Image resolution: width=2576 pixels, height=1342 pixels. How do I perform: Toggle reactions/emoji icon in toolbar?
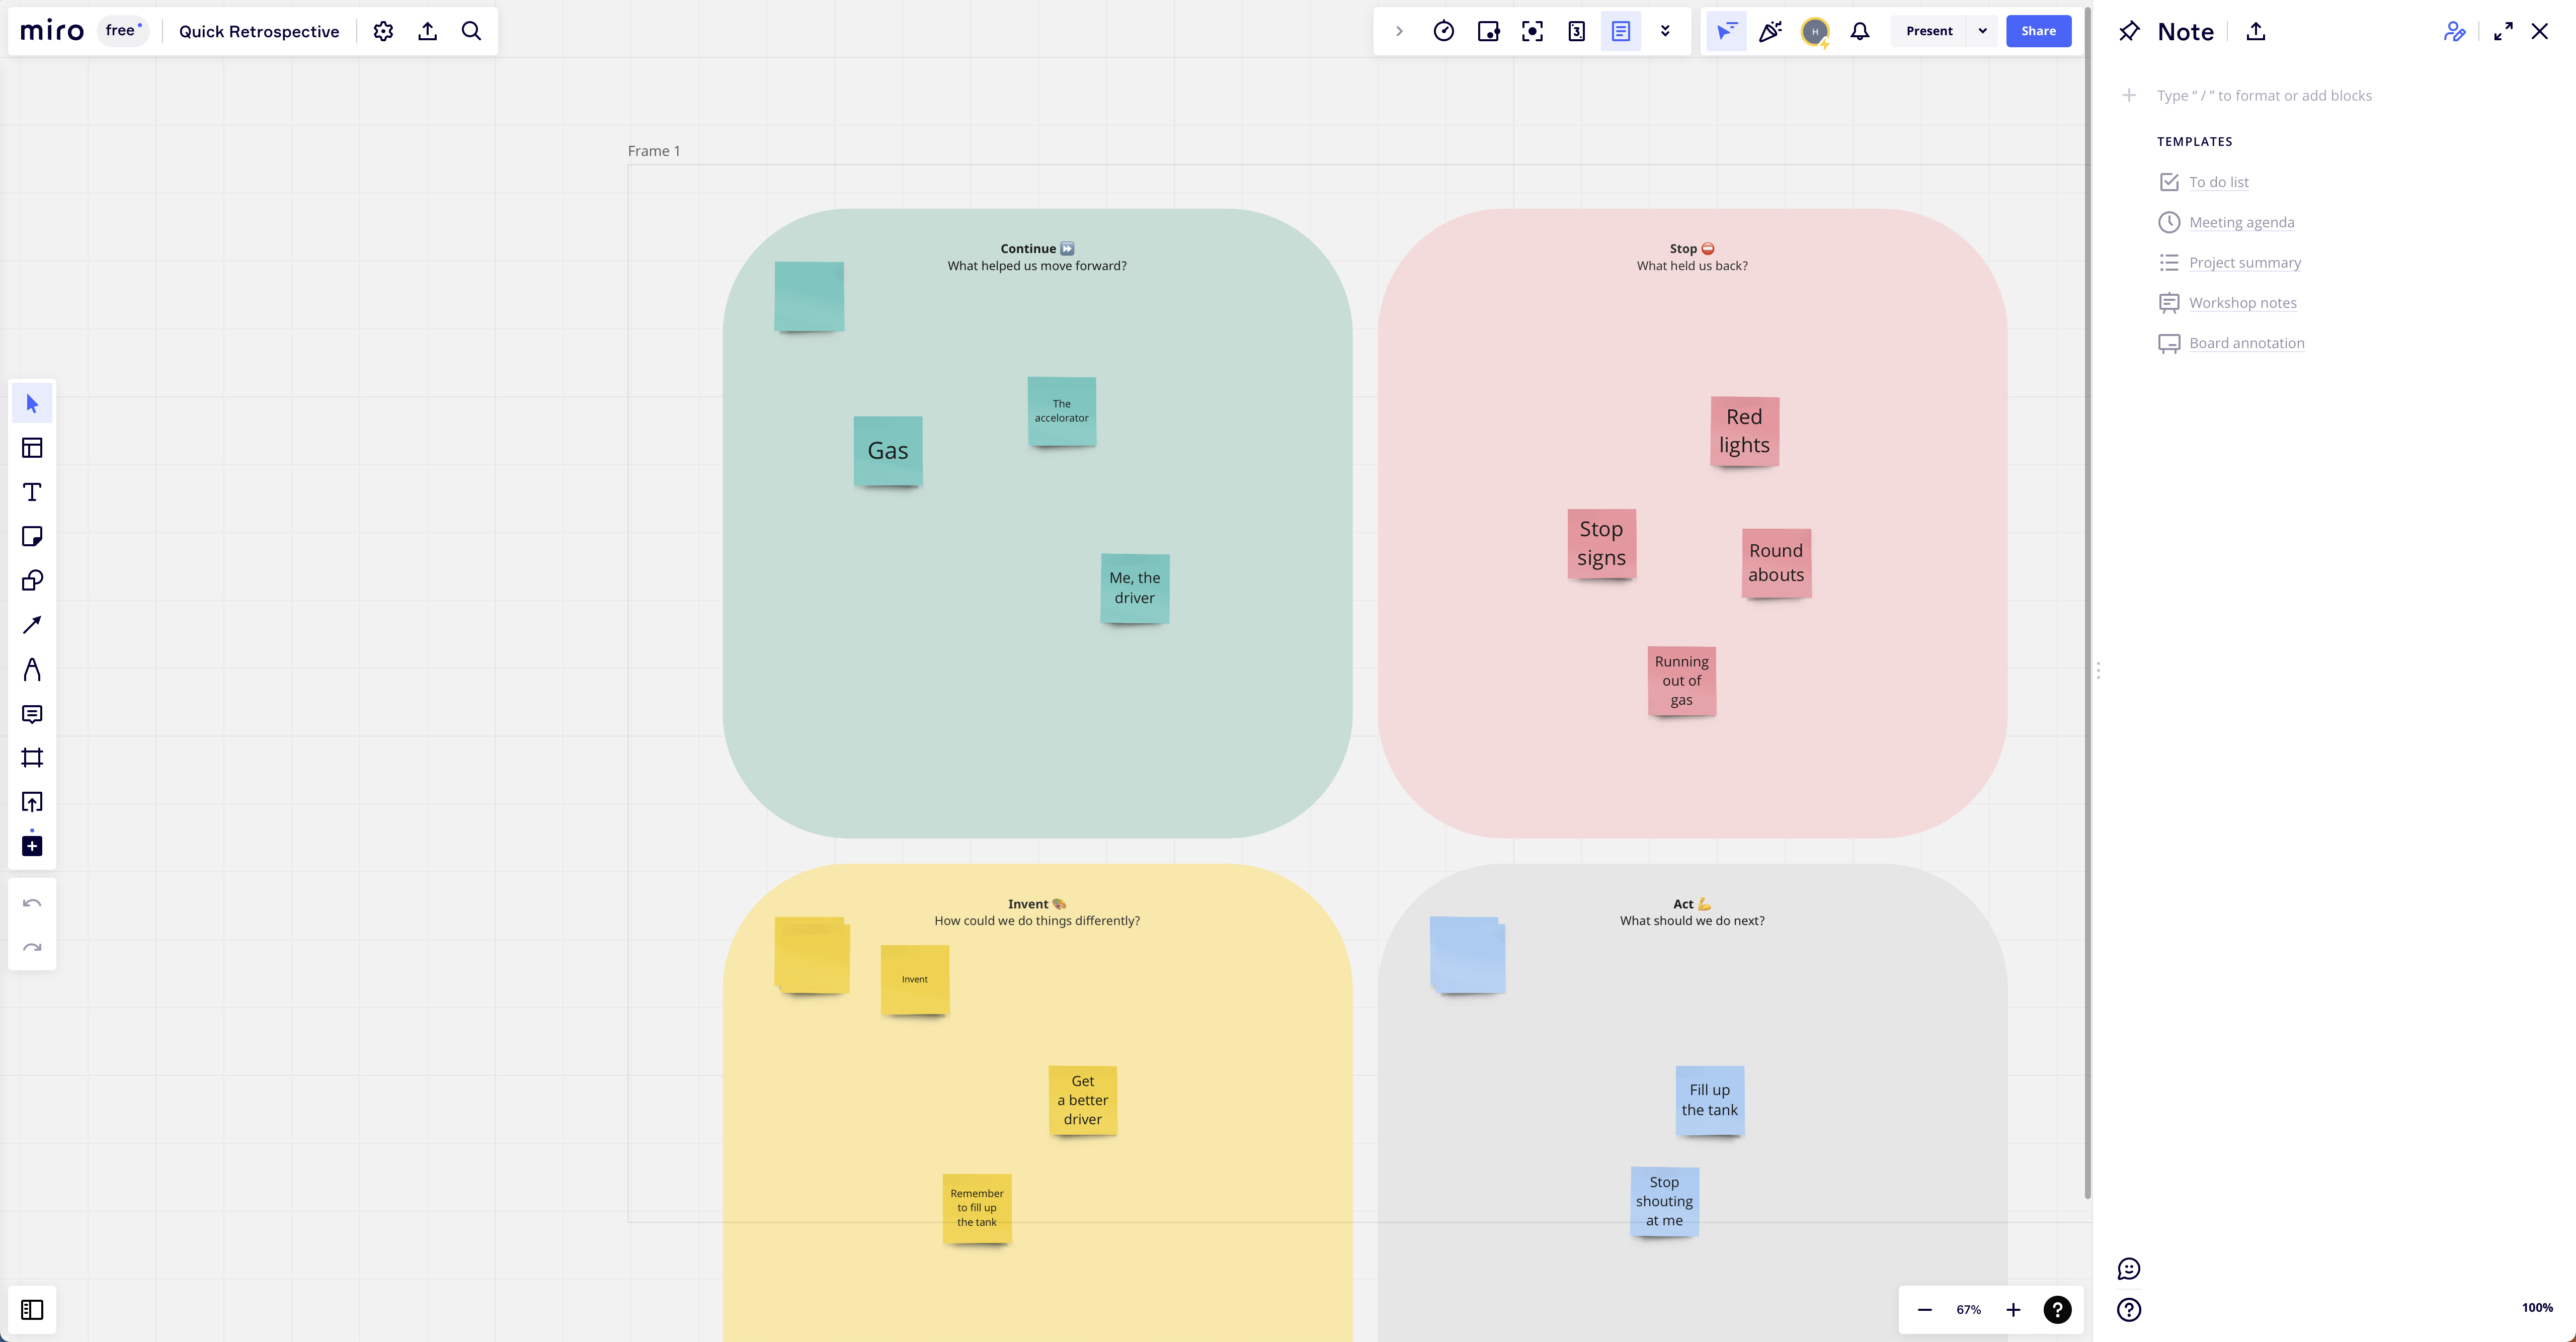click(x=2128, y=1267)
